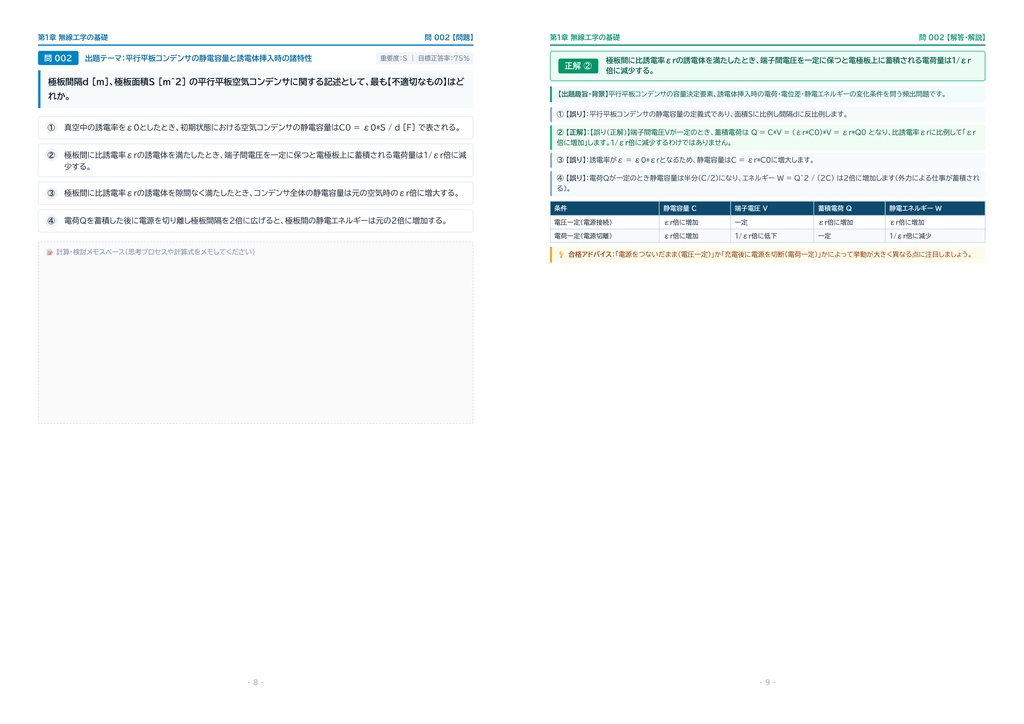Click the 蓄積電荷 Q table header

click(849, 208)
